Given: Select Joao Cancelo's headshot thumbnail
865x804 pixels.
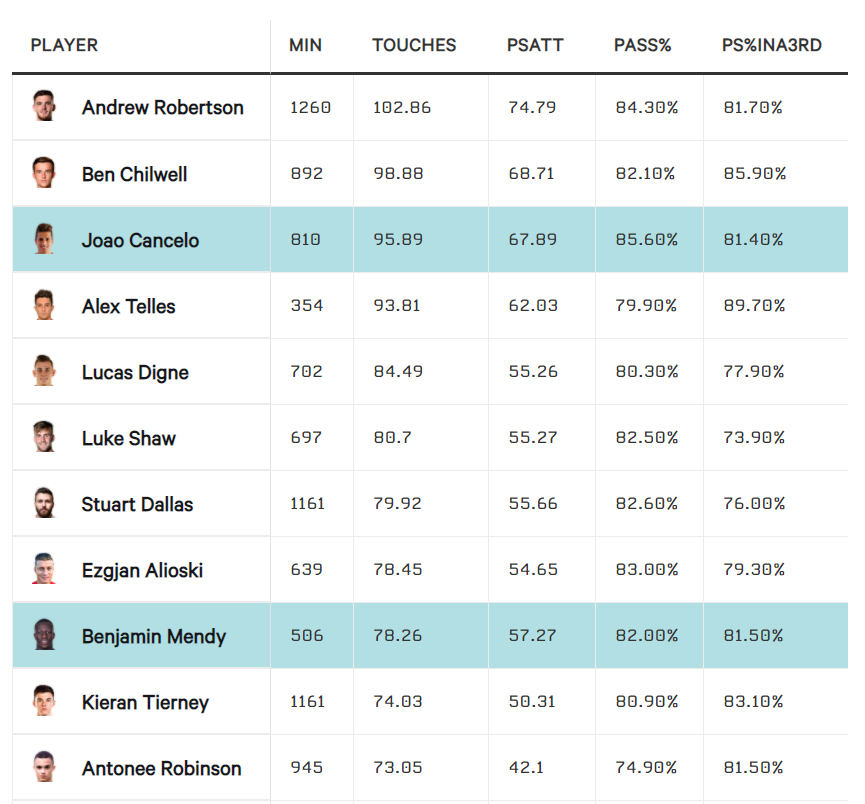Looking at the screenshot, I should pos(43,240).
